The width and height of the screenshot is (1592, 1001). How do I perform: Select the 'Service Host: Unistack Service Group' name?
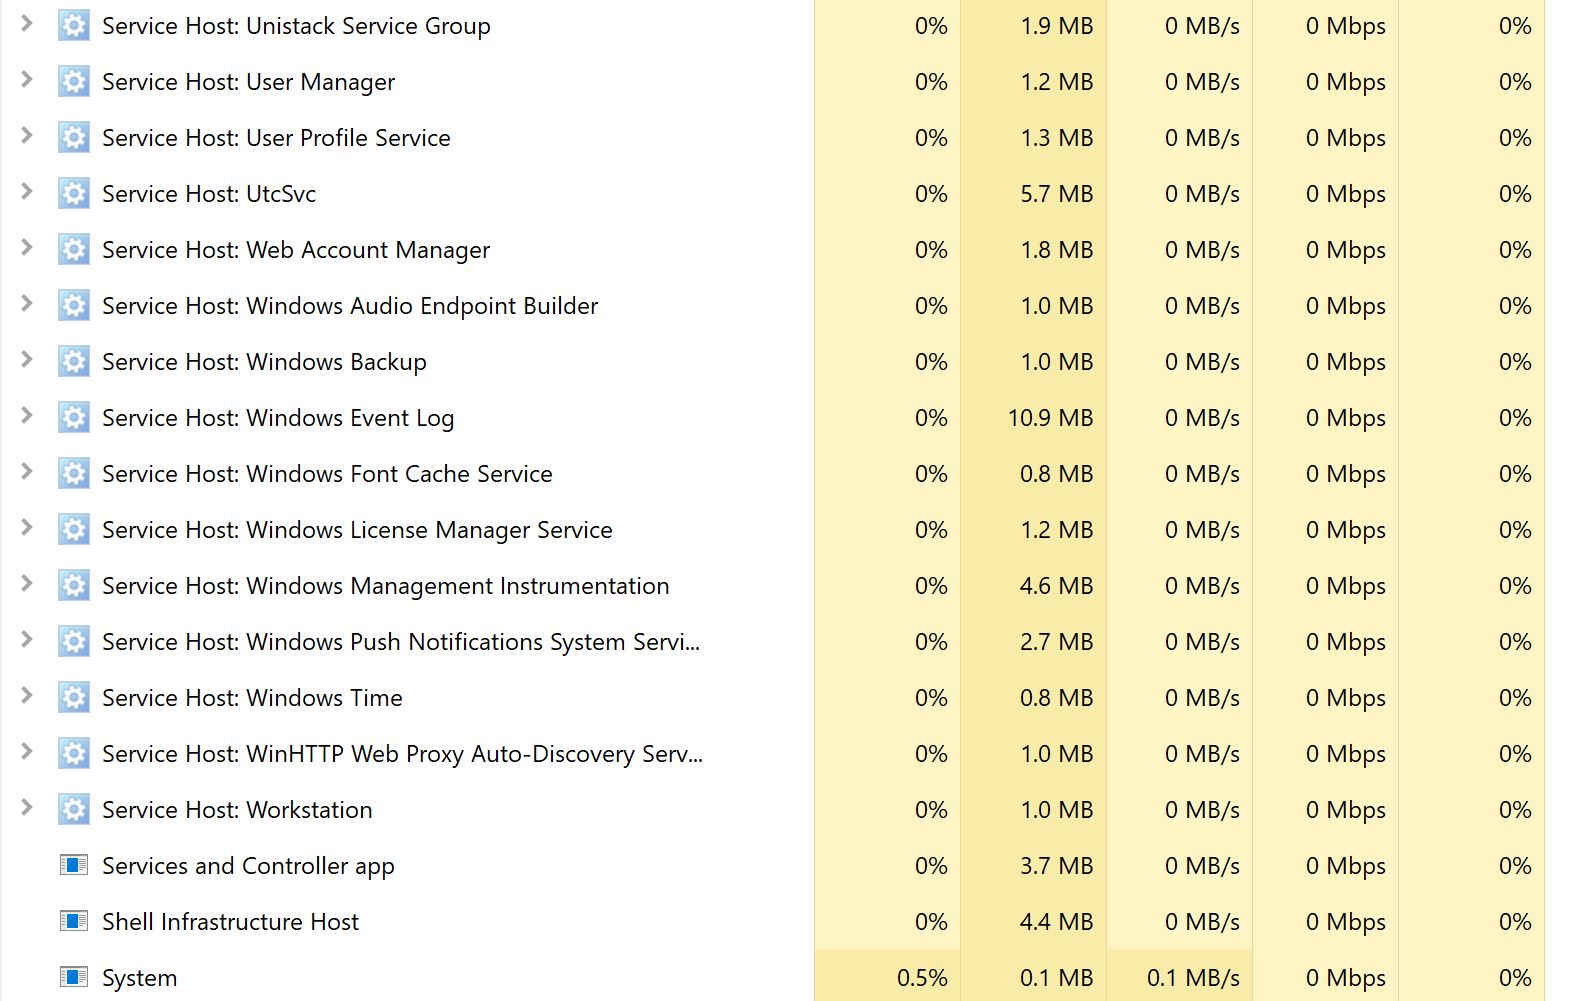click(296, 26)
